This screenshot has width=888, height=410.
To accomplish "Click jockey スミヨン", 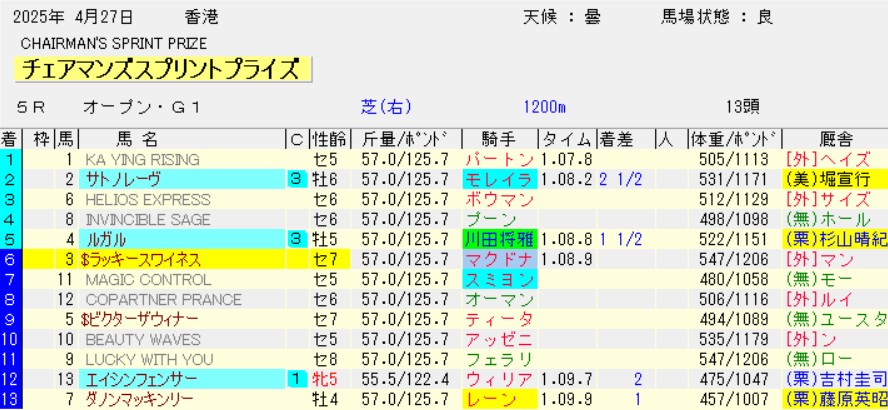I will click(x=499, y=280).
